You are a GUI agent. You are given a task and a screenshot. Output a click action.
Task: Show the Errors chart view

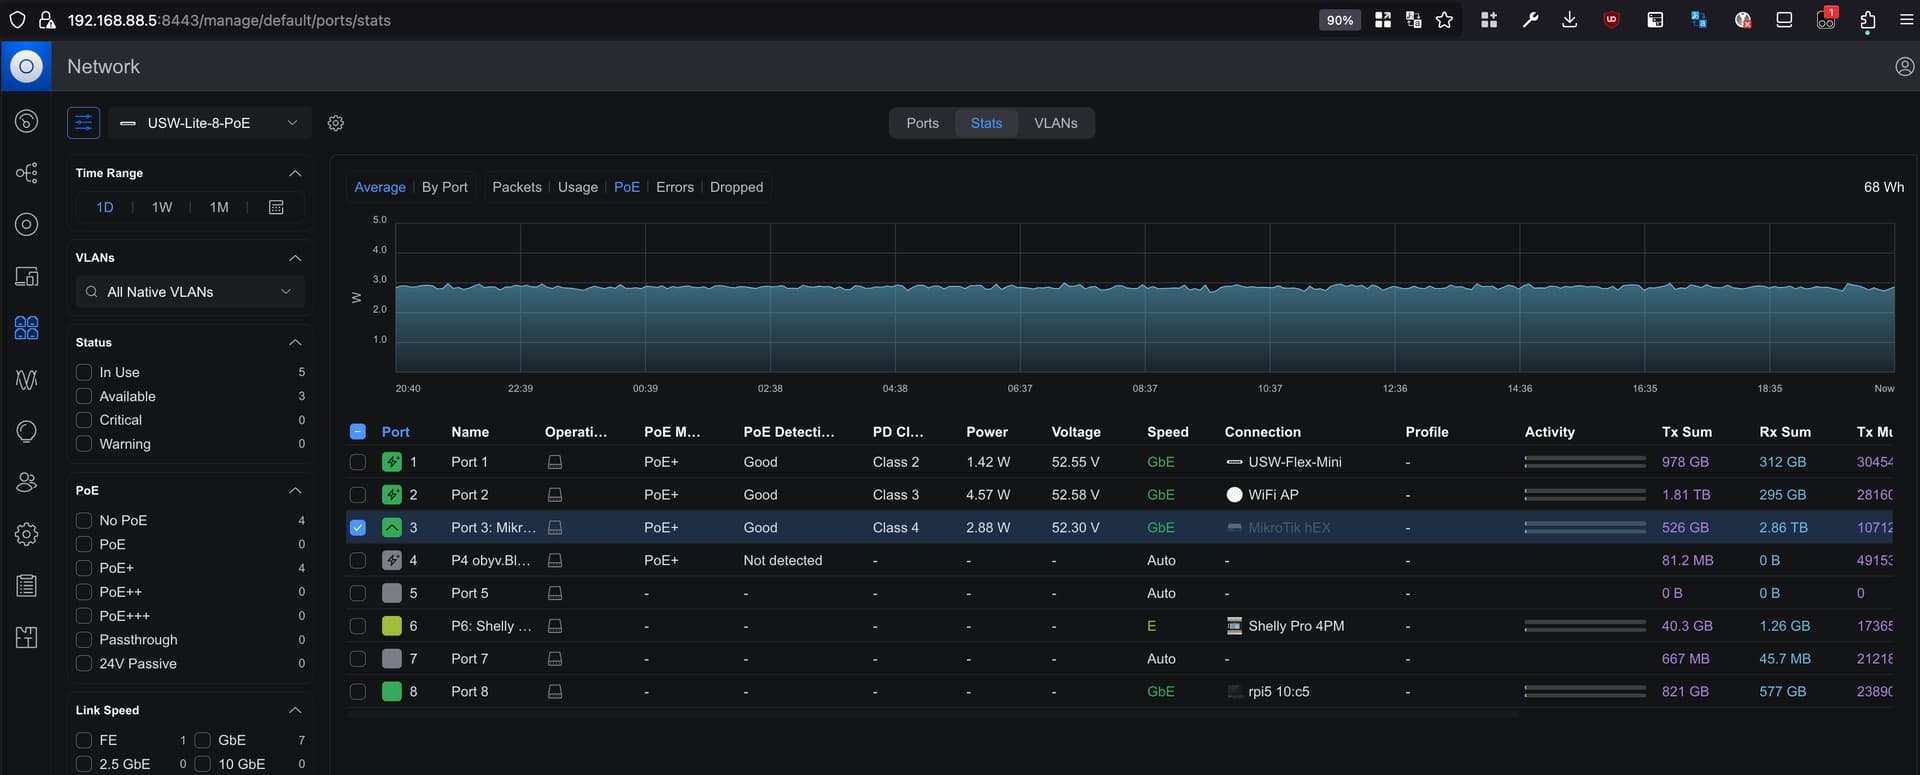point(674,187)
